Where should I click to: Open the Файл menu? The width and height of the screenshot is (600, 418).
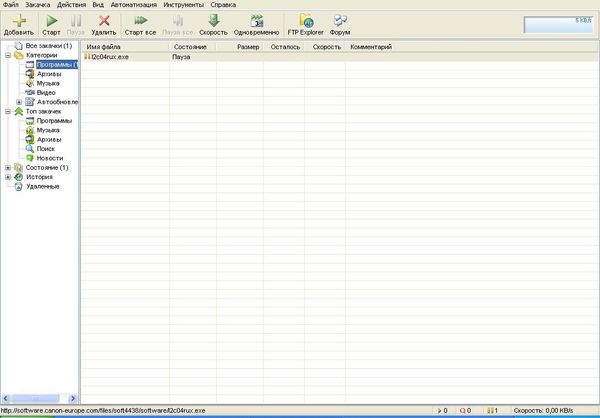tap(10, 5)
